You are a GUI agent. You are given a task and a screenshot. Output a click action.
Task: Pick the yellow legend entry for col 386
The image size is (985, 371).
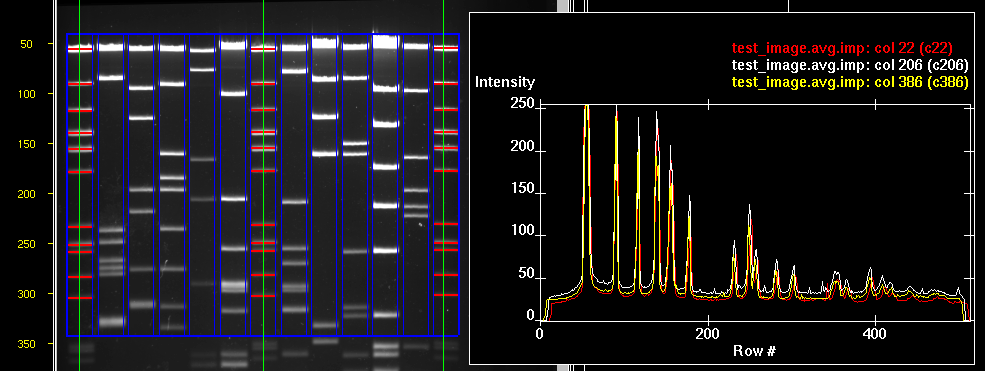coord(849,83)
